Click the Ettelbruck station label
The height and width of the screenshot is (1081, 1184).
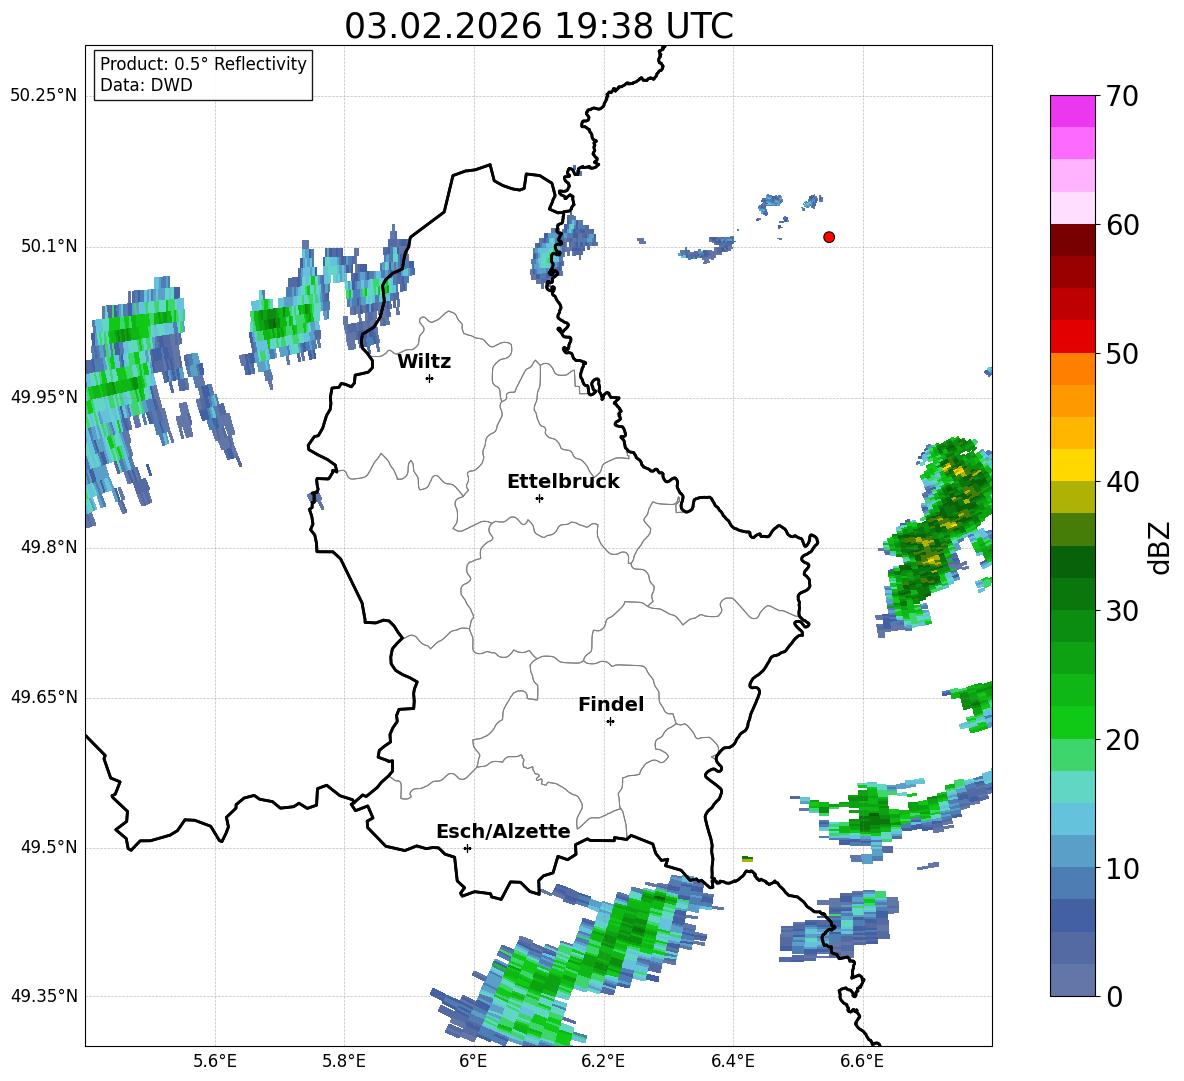[x=563, y=482]
